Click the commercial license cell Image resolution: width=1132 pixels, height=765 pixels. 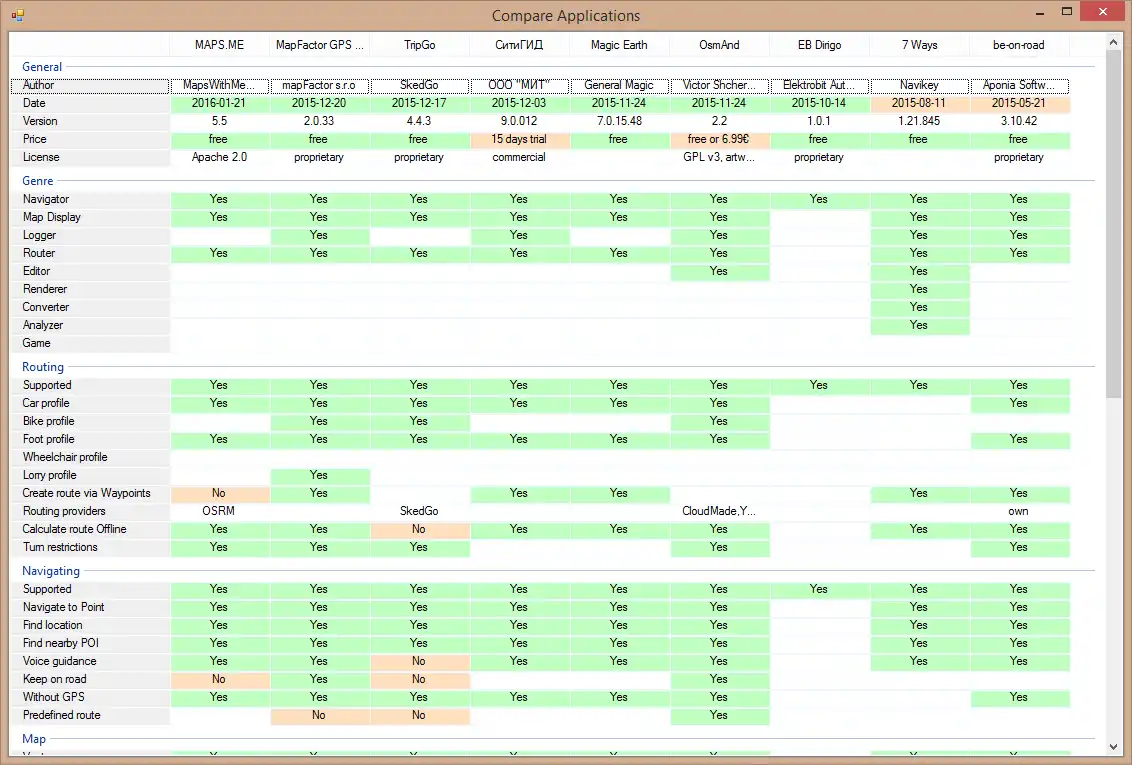519,157
